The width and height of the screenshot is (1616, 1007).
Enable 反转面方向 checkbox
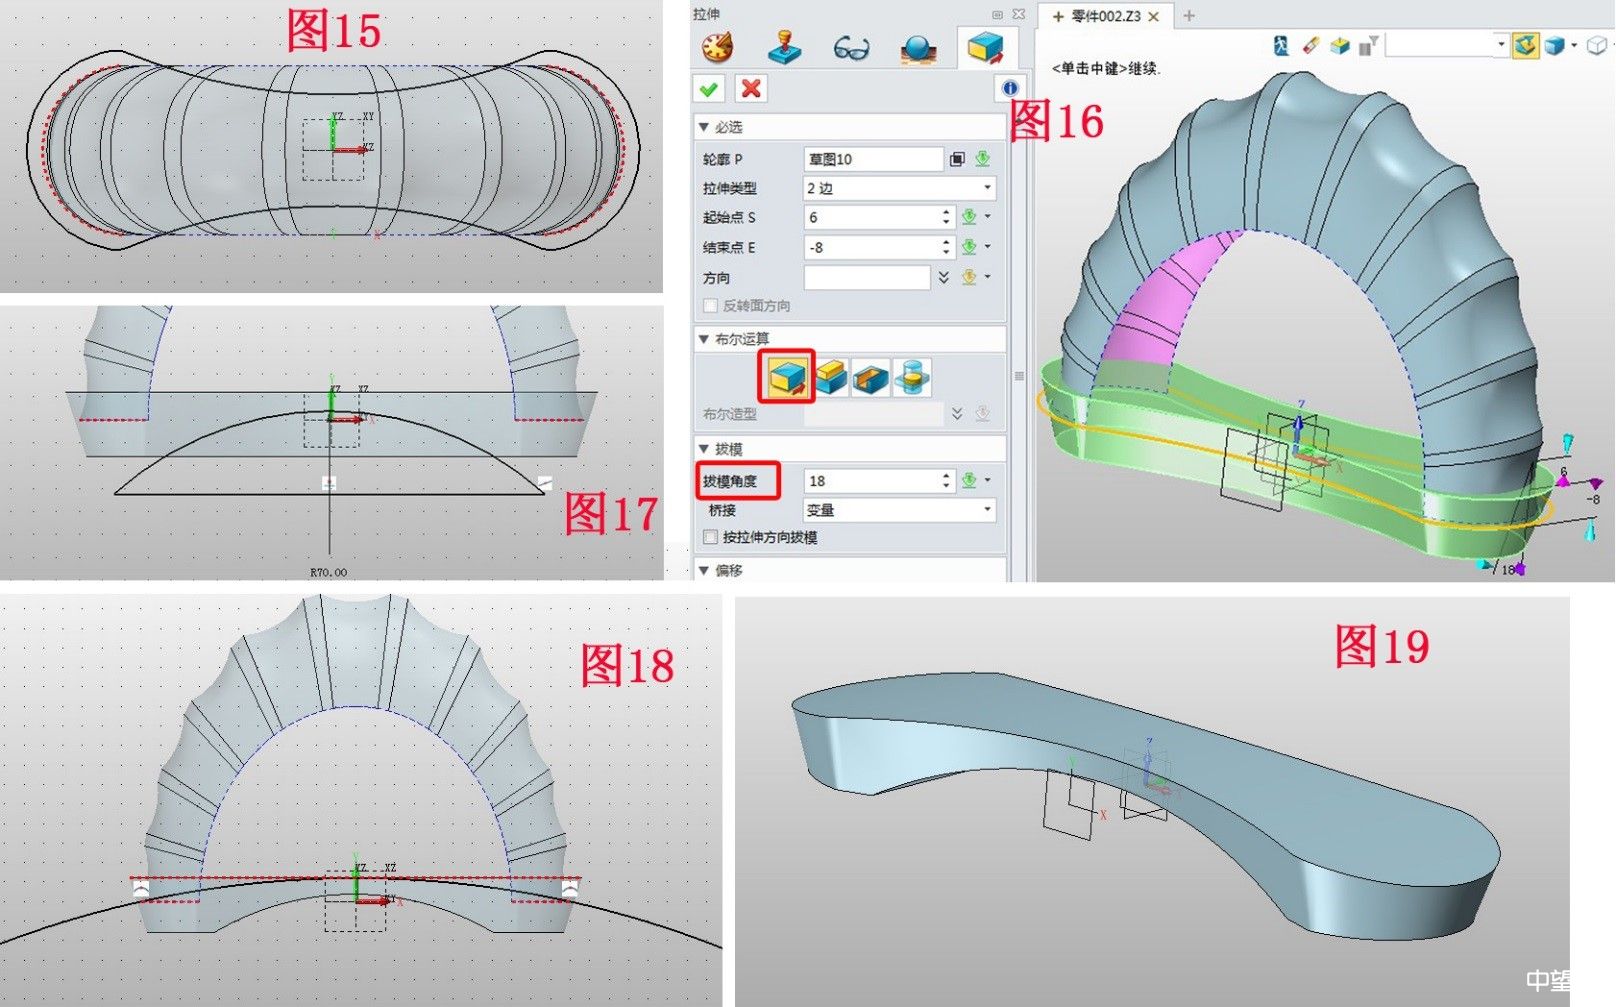711,306
